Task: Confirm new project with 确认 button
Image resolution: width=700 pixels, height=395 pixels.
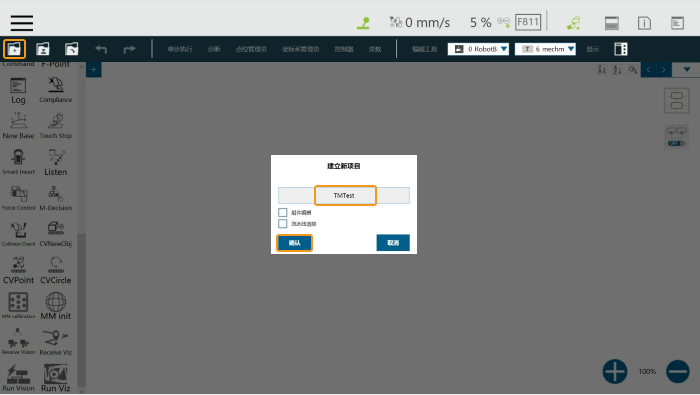Action: pos(294,243)
